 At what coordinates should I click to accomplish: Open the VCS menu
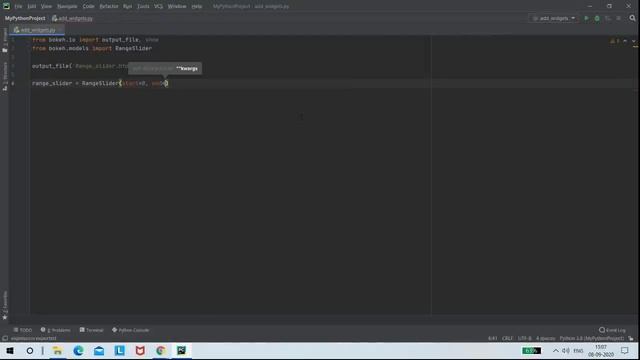(x=158, y=7)
